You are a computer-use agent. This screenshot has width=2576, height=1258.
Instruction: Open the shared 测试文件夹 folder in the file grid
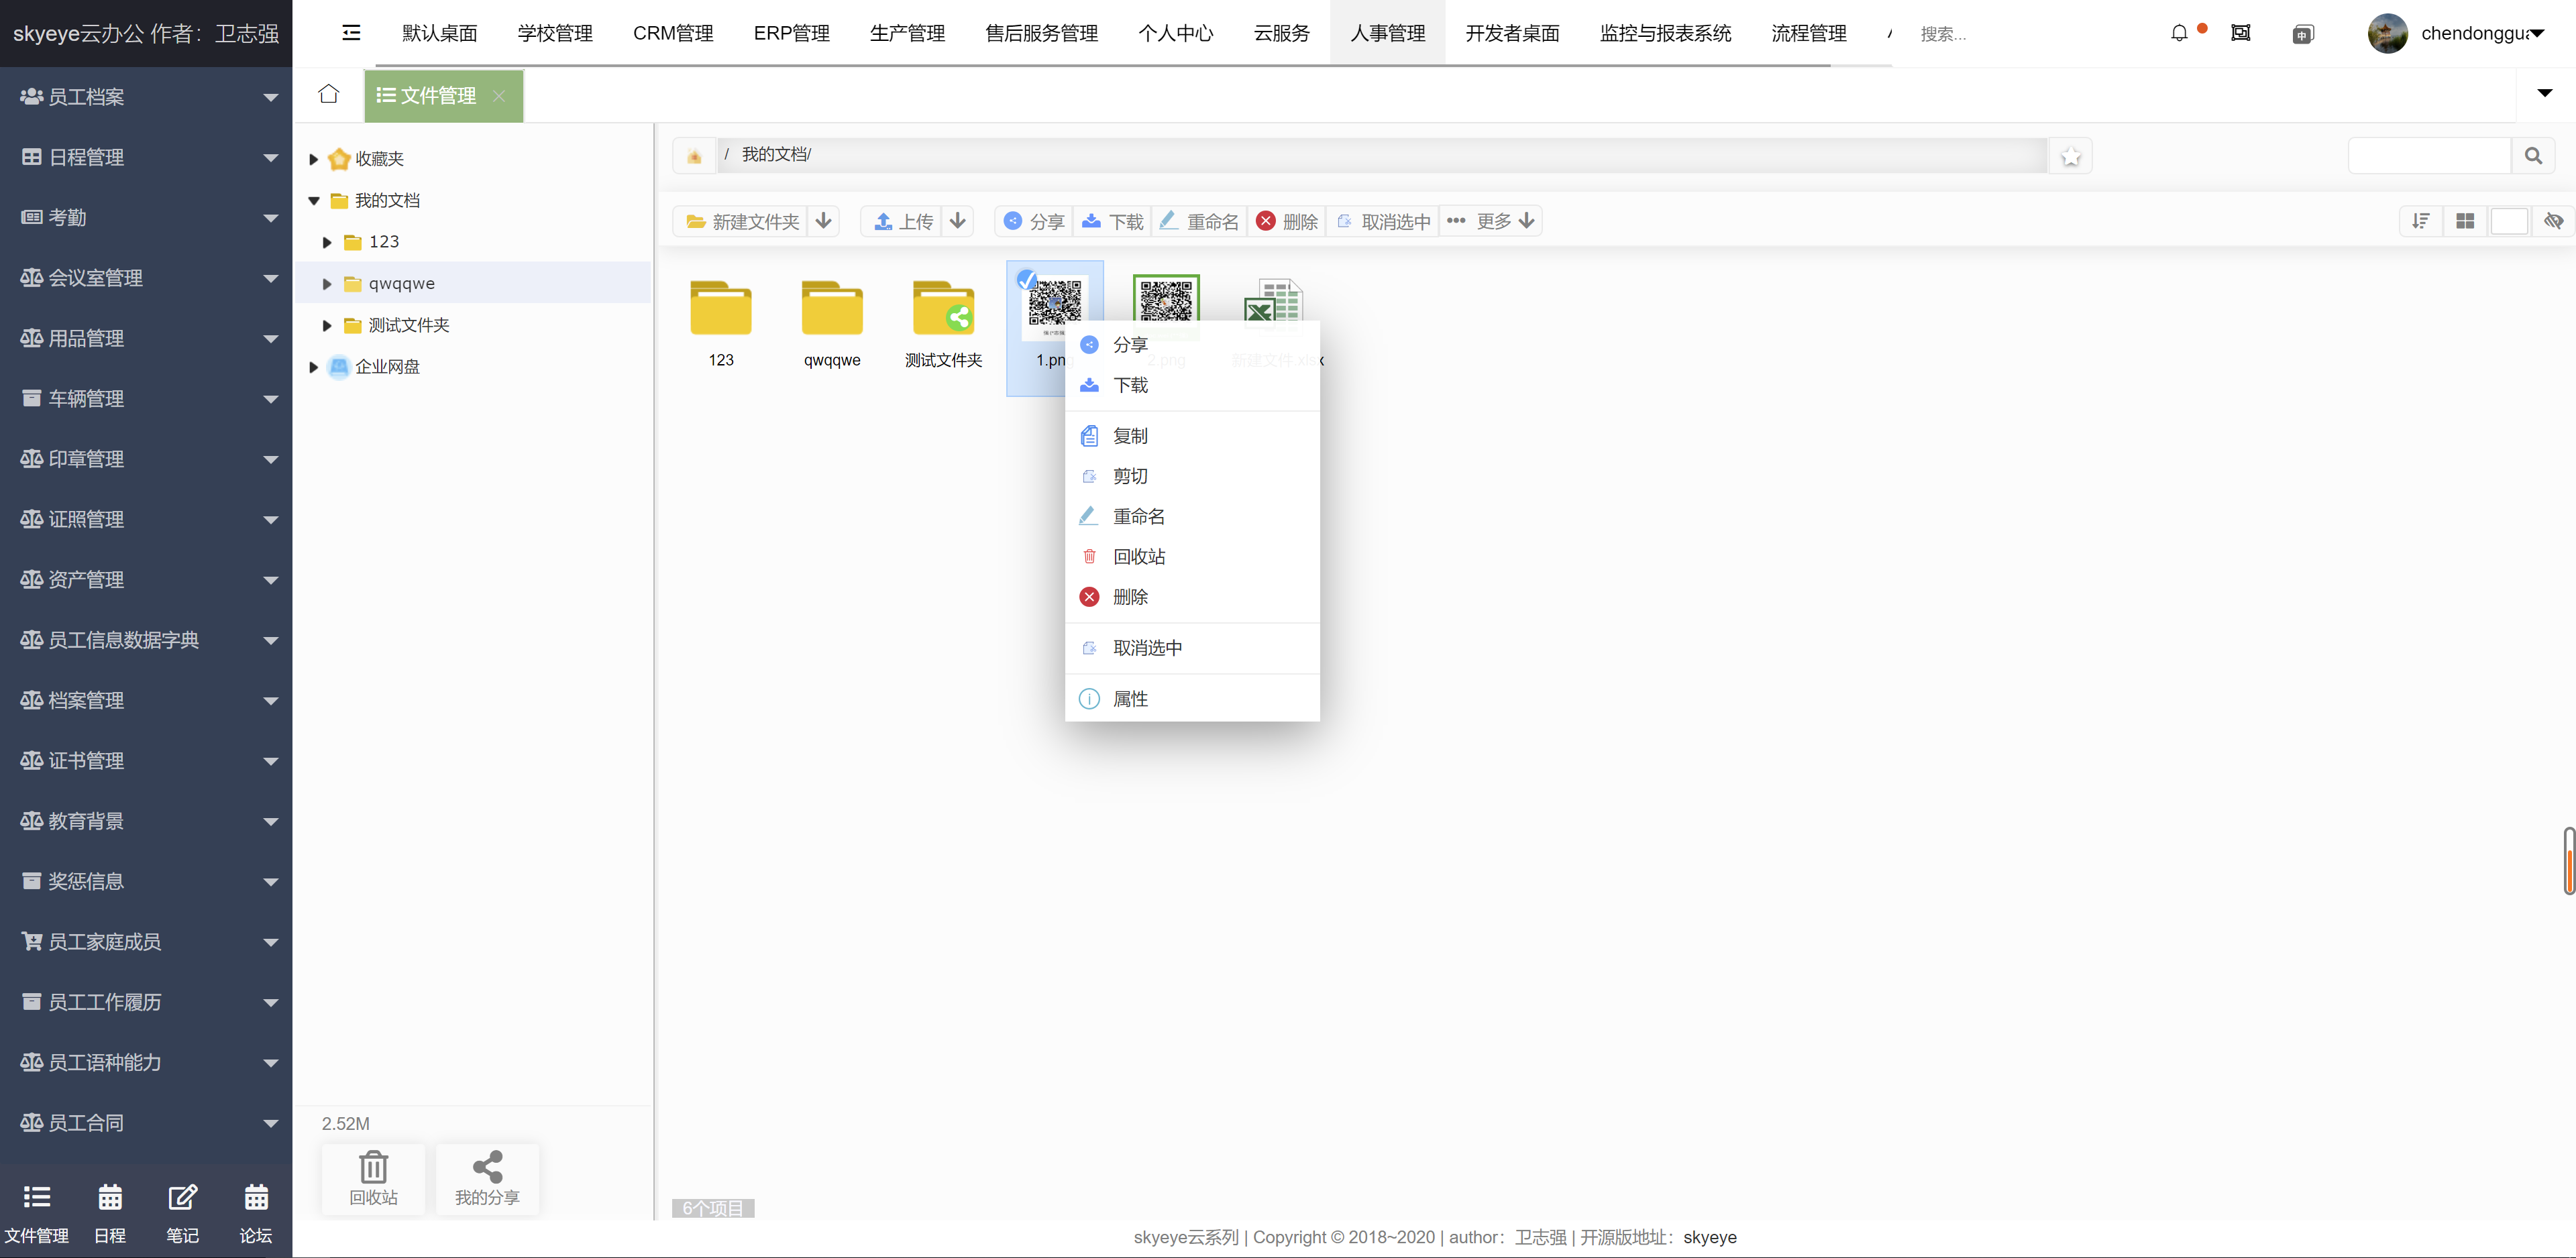tap(944, 308)
